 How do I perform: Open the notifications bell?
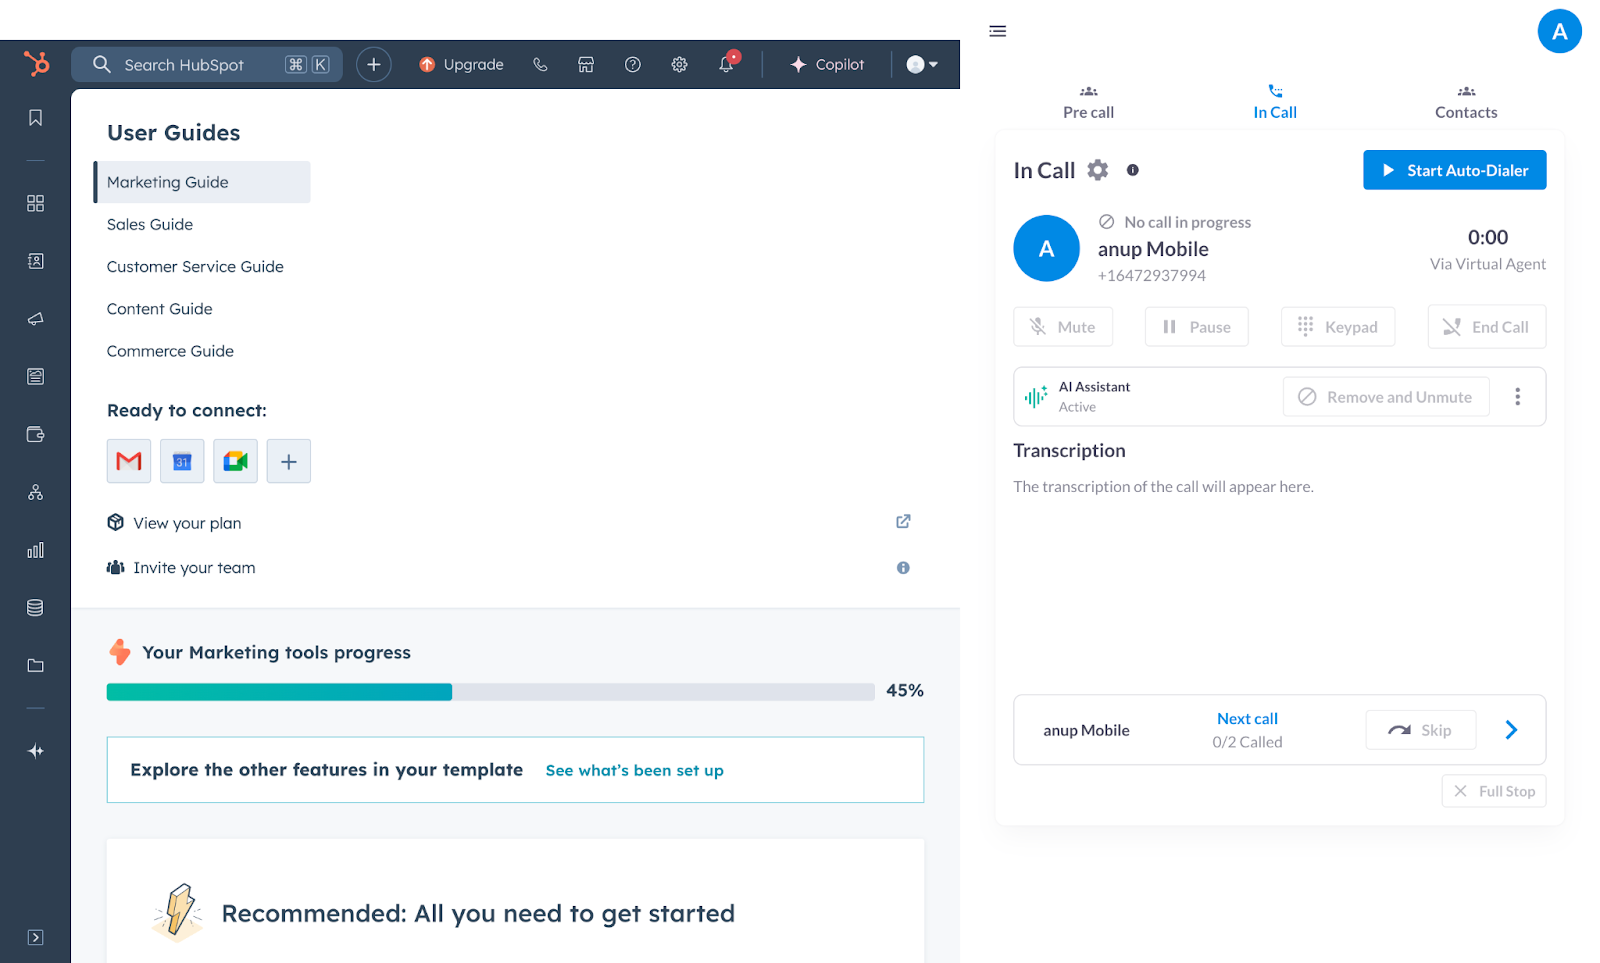click(x=727, y=64)
